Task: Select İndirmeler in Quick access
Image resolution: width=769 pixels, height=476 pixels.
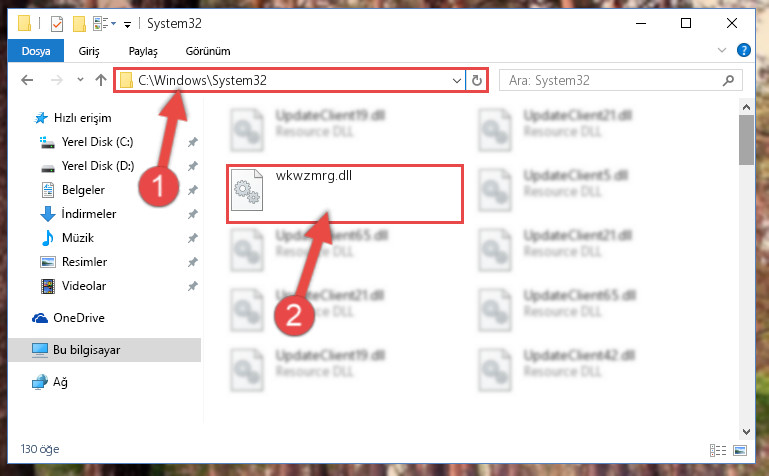Action: 89,214
